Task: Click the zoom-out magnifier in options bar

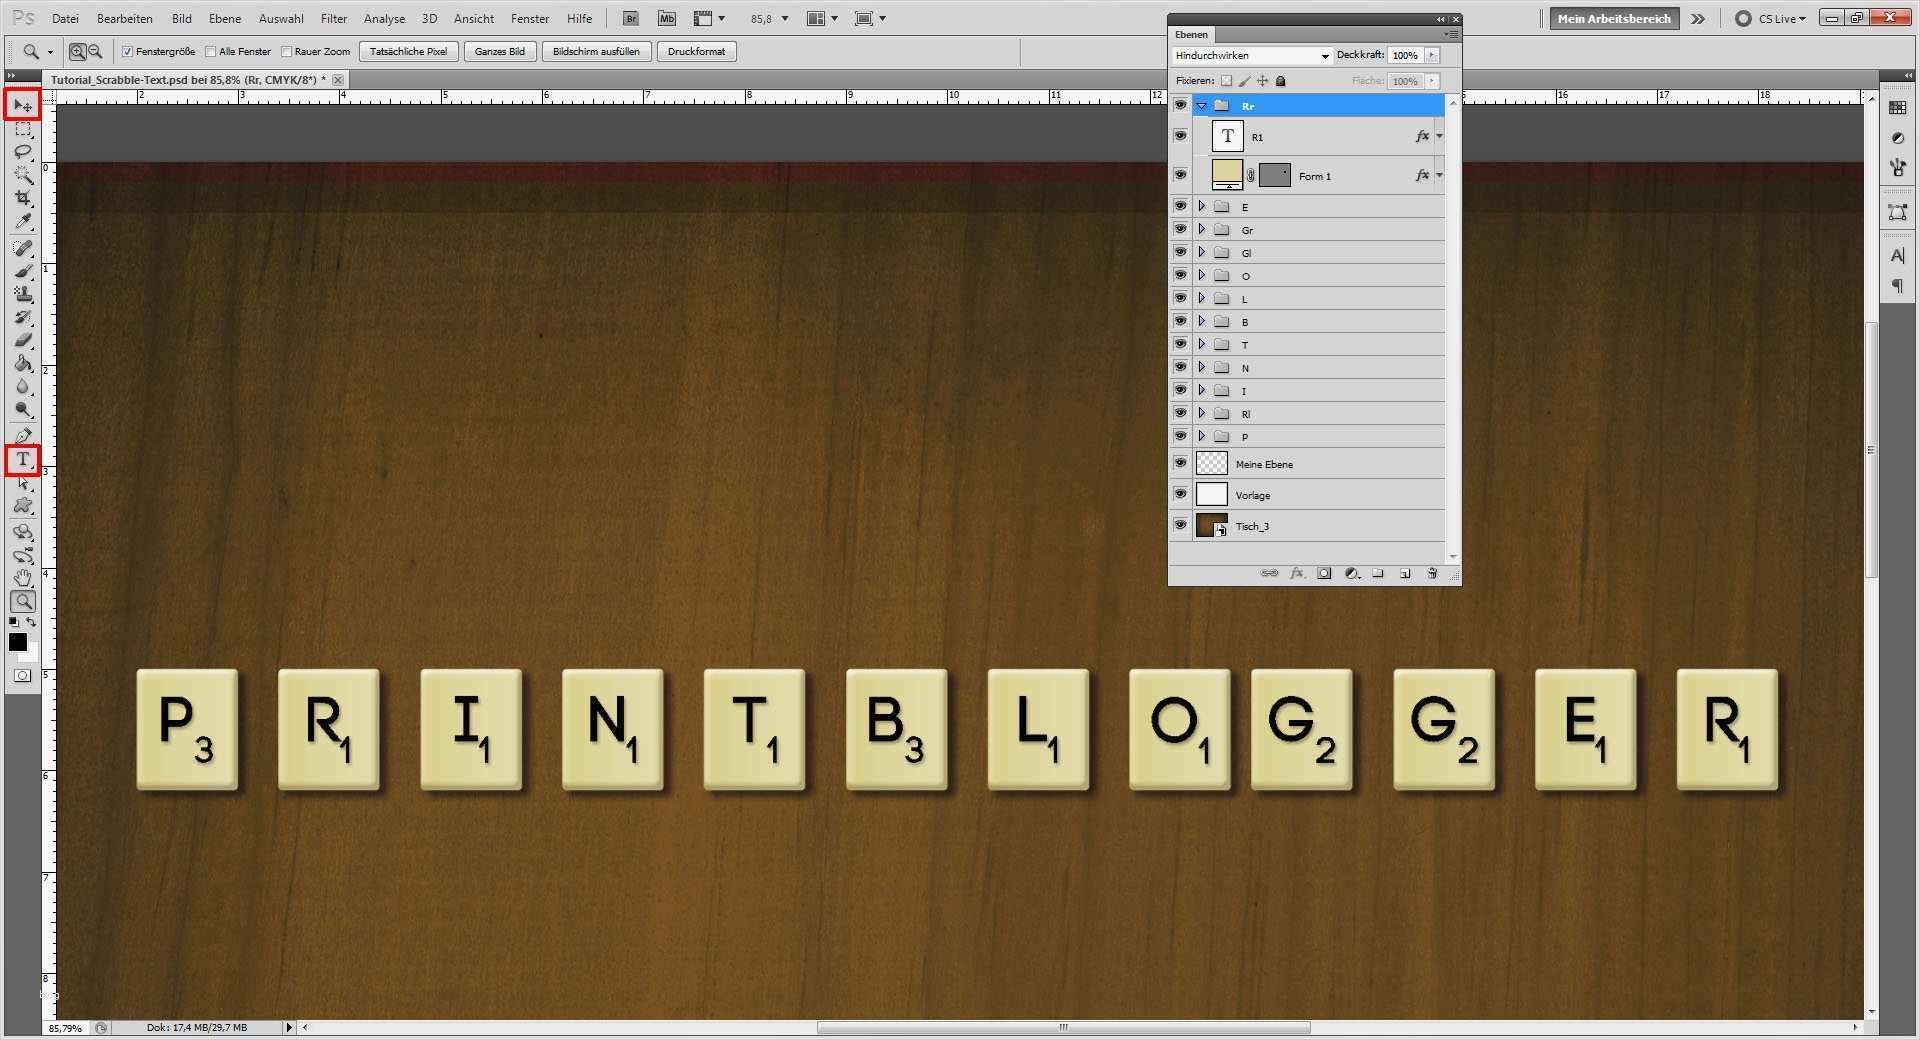Action: pos(95,51)
